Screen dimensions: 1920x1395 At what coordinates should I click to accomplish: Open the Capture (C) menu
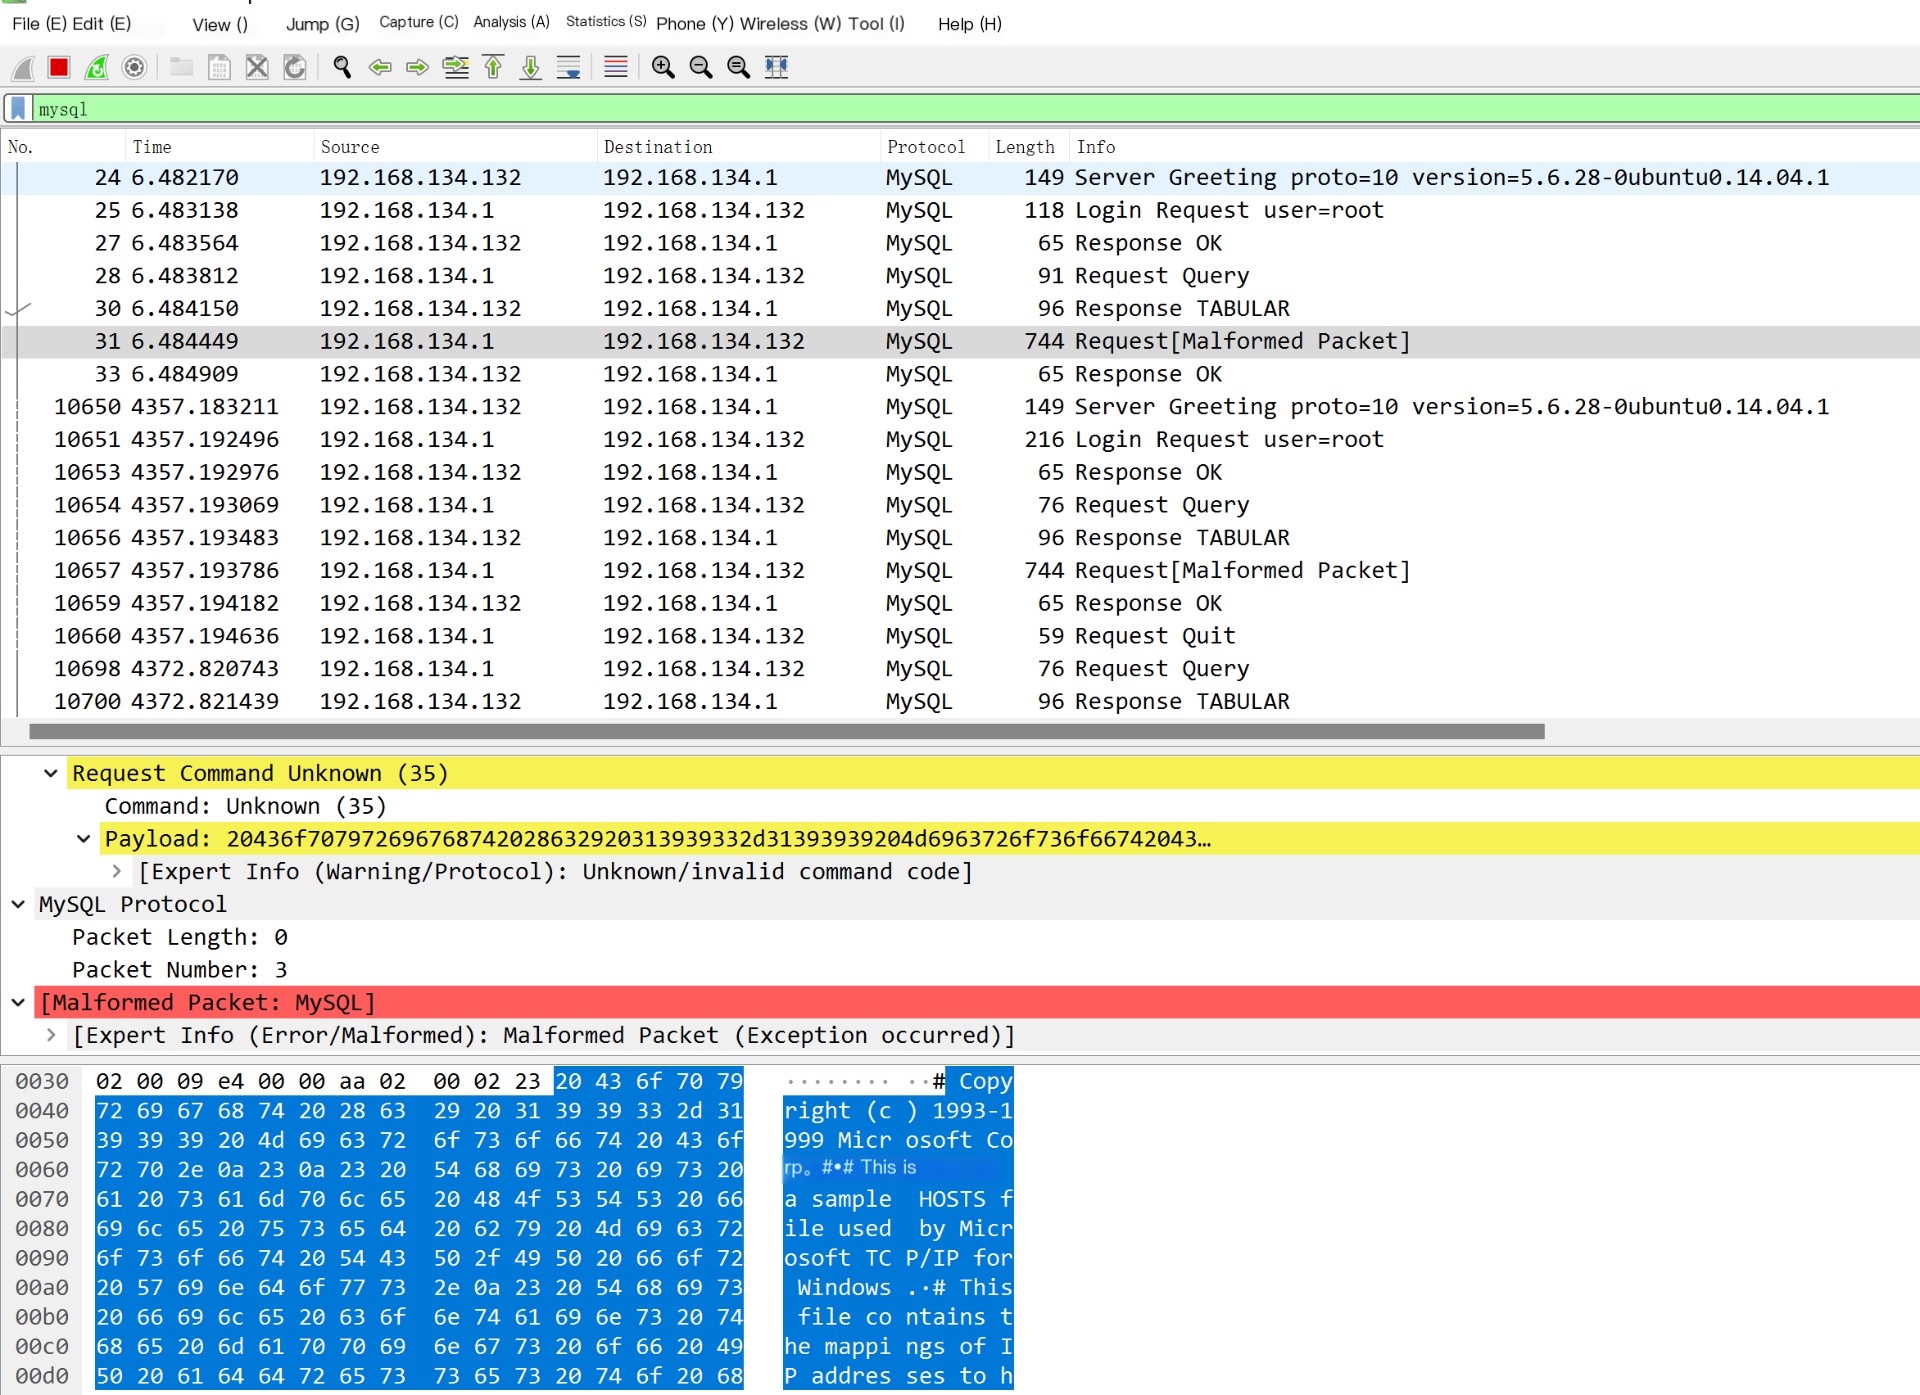coord(418,22)
